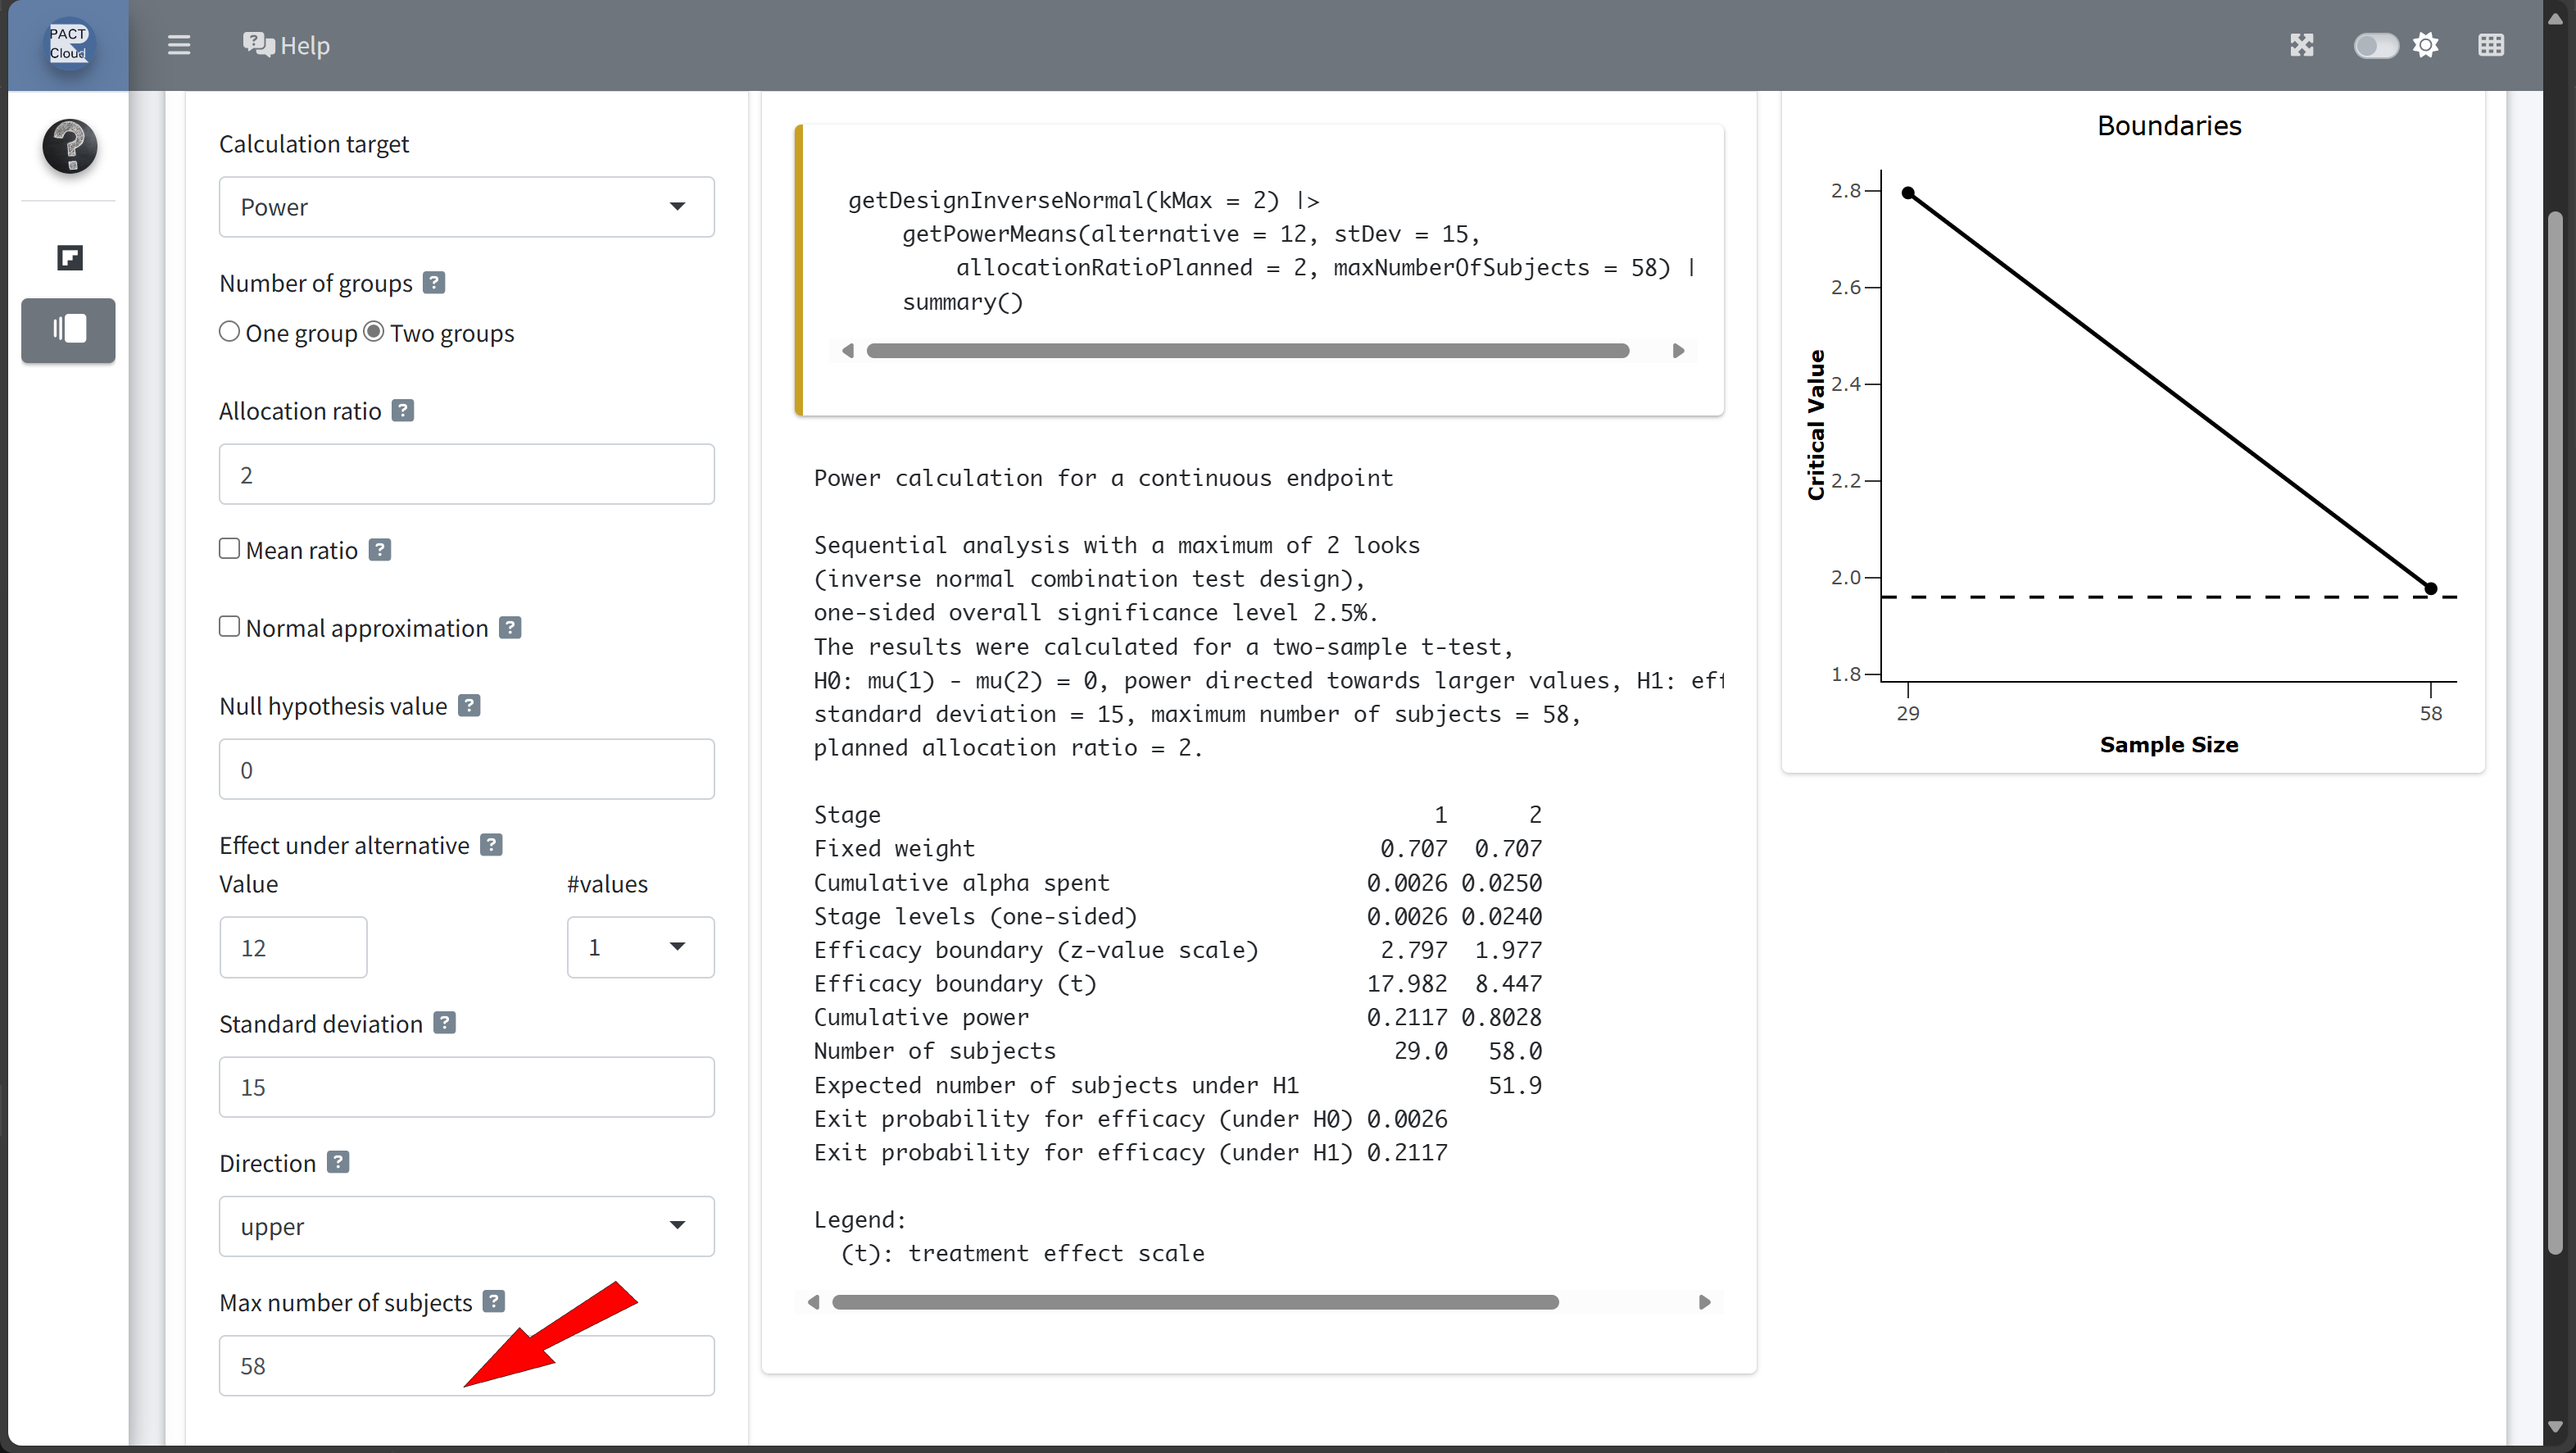This screenshot has height=1453, width=2576.
Task: Enable the Normal approximation checkbox
Action: point(230,627)
